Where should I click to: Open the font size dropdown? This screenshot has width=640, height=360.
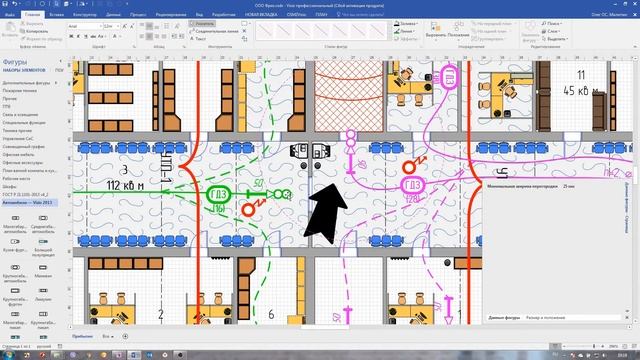tap(118, 26)
